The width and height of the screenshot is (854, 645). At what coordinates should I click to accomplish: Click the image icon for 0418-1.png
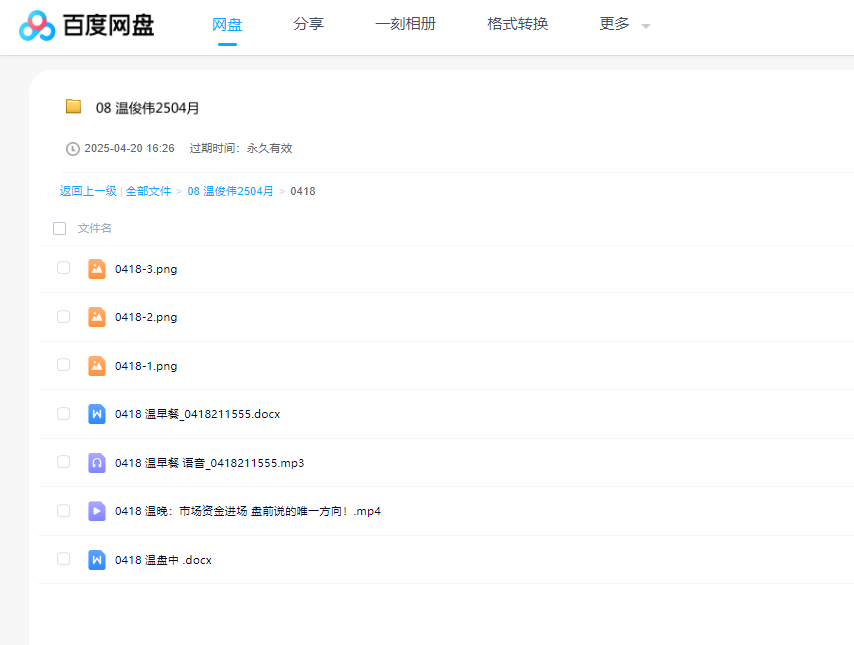(97, 366)
